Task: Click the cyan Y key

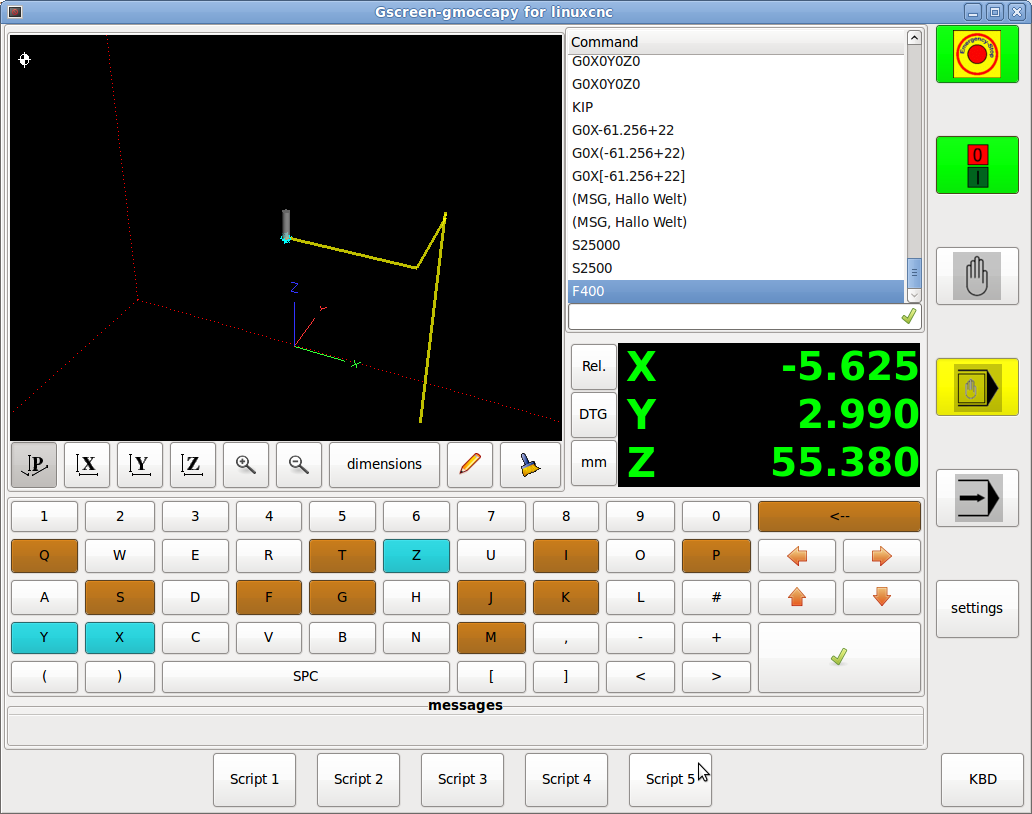Action: (44, 638)
